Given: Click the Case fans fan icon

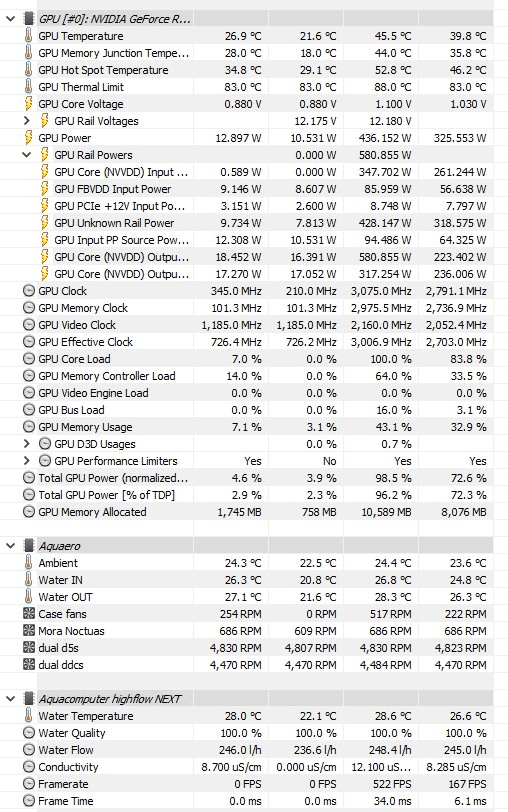Looking at the screenshot, I should 29,614.
